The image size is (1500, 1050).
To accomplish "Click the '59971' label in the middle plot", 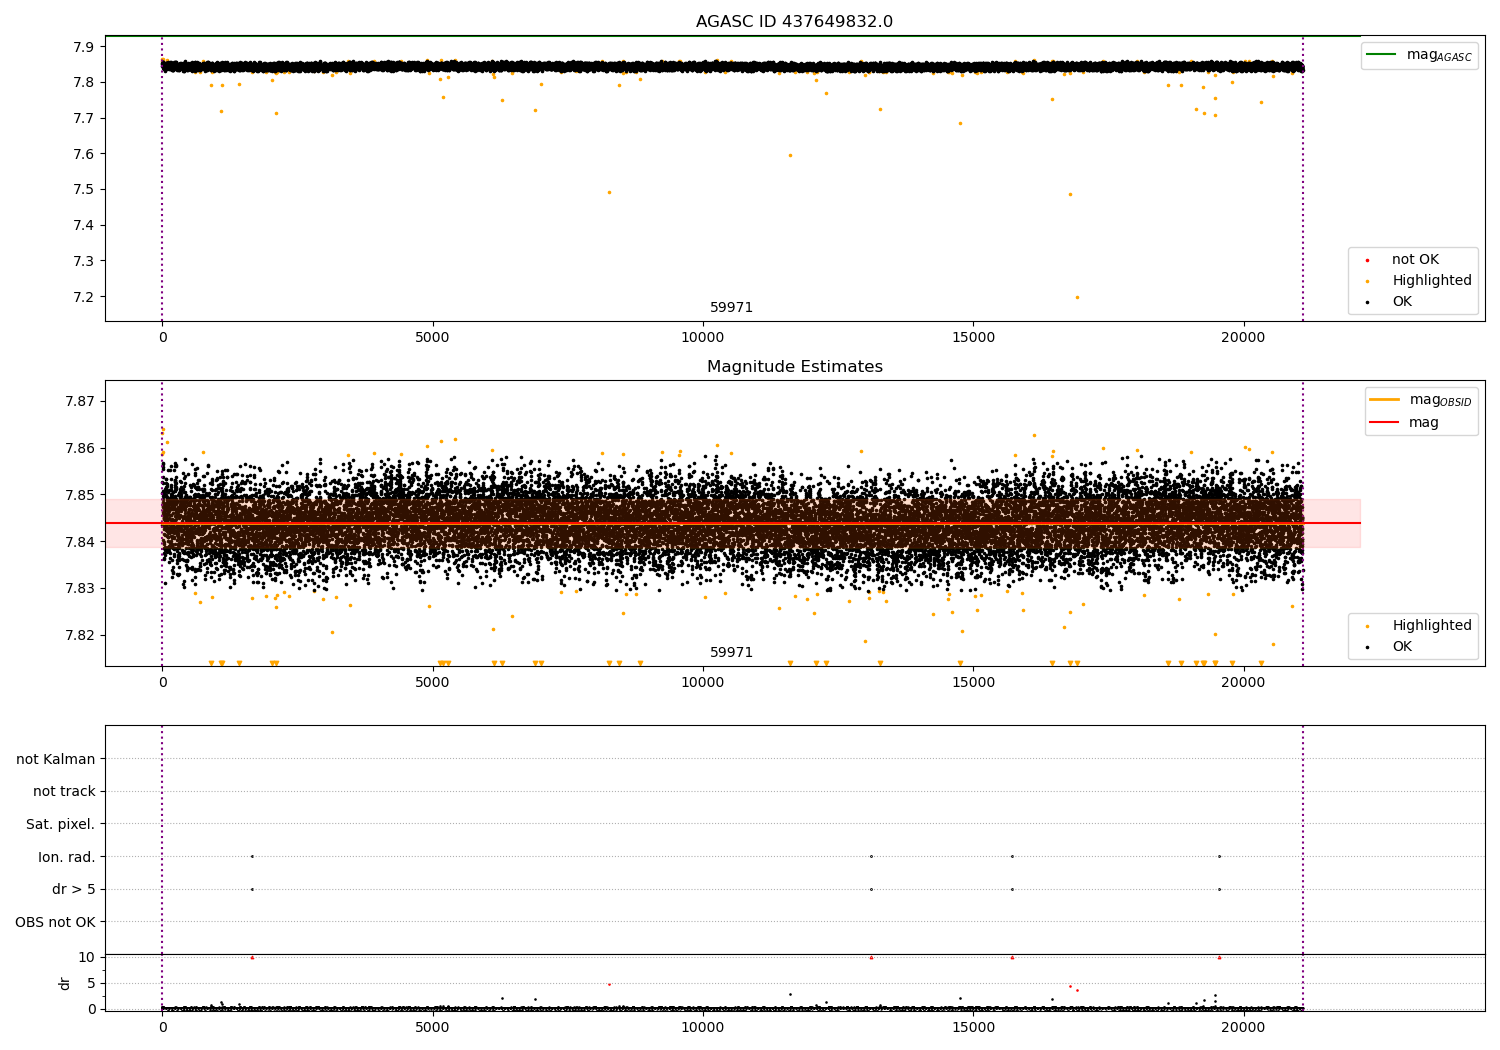I will tap(731, 653).
